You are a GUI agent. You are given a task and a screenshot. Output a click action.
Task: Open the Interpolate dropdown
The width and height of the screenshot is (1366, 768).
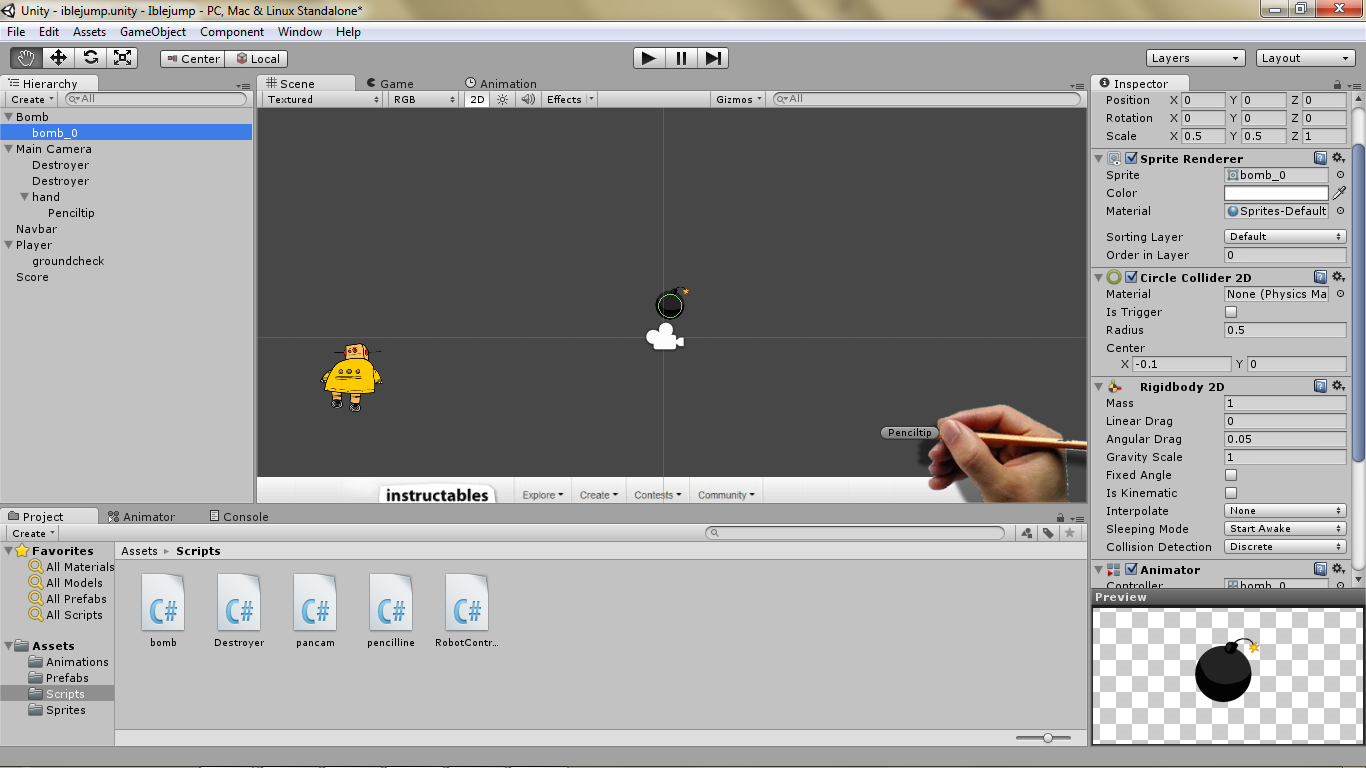coord(1285,511)
